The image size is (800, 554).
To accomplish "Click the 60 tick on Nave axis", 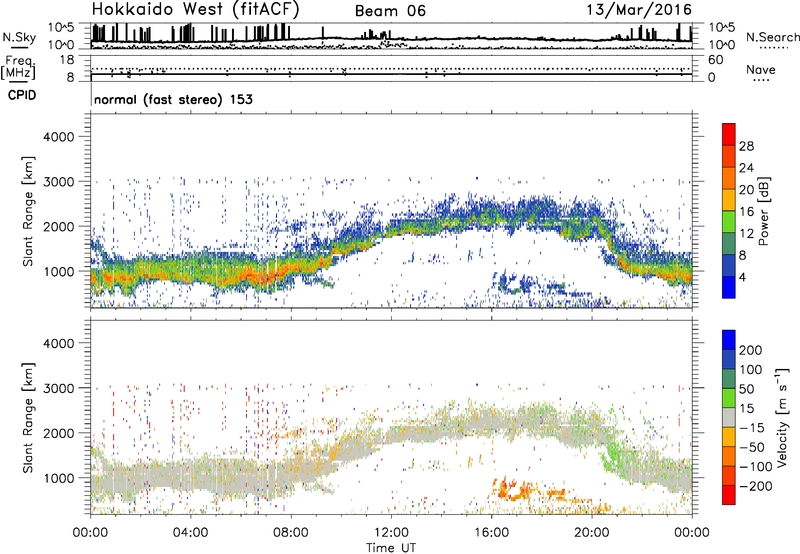I will tap(715, 60).
